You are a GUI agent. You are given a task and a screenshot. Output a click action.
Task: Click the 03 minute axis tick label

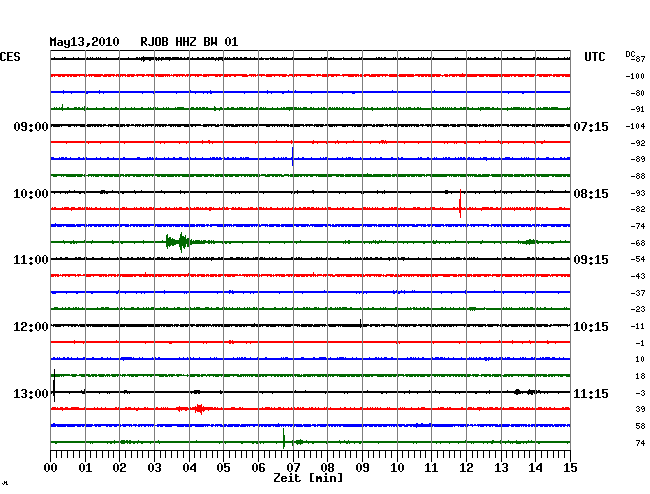click(154, 468)
